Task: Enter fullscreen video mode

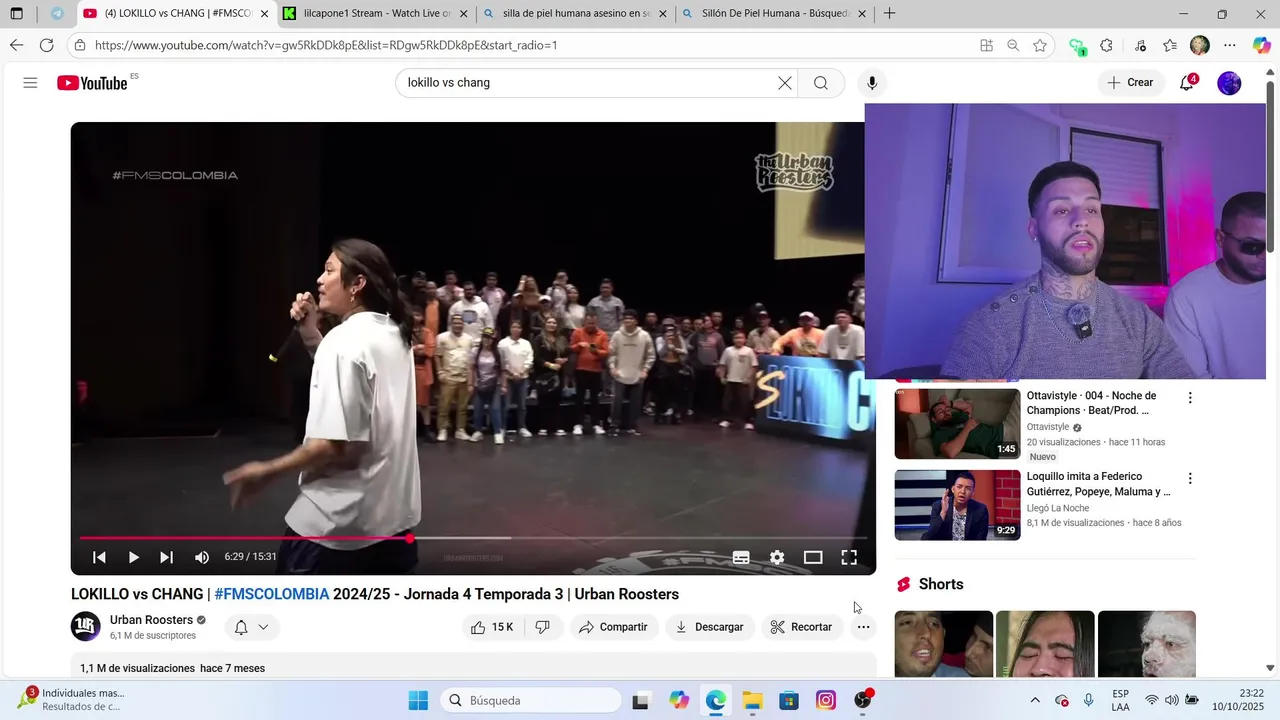Action: pos(849,557)
